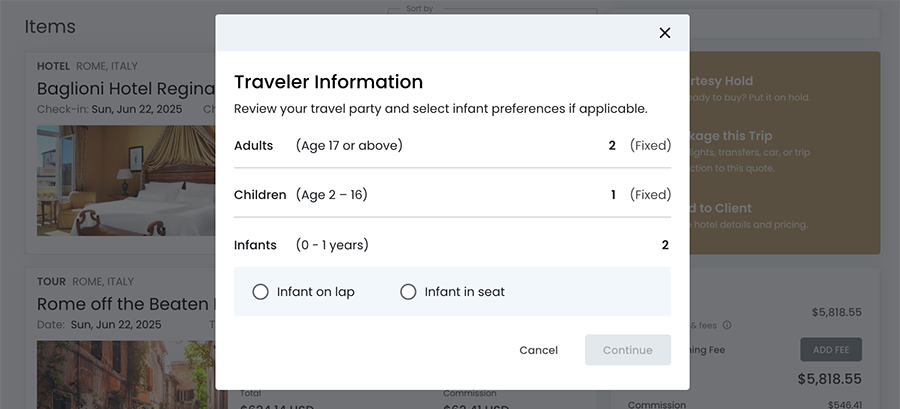This screenshot has height=409, width=900.
Task: Close the Traveler Information dialog with X
Action: (665, 33)
